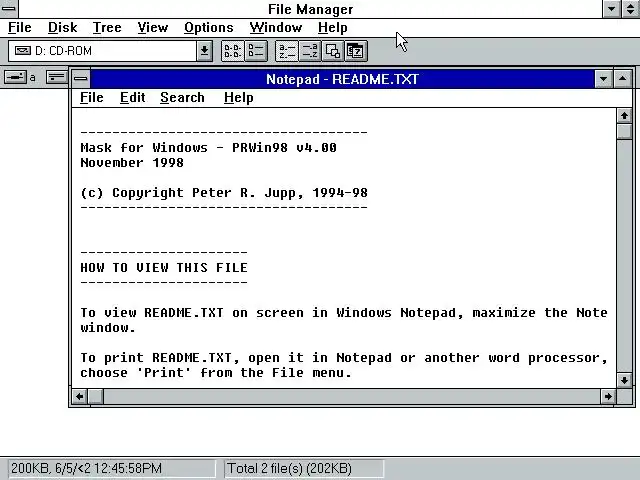Switch File Manager to all file details view
Screen dimensions: 640x480
256,51
